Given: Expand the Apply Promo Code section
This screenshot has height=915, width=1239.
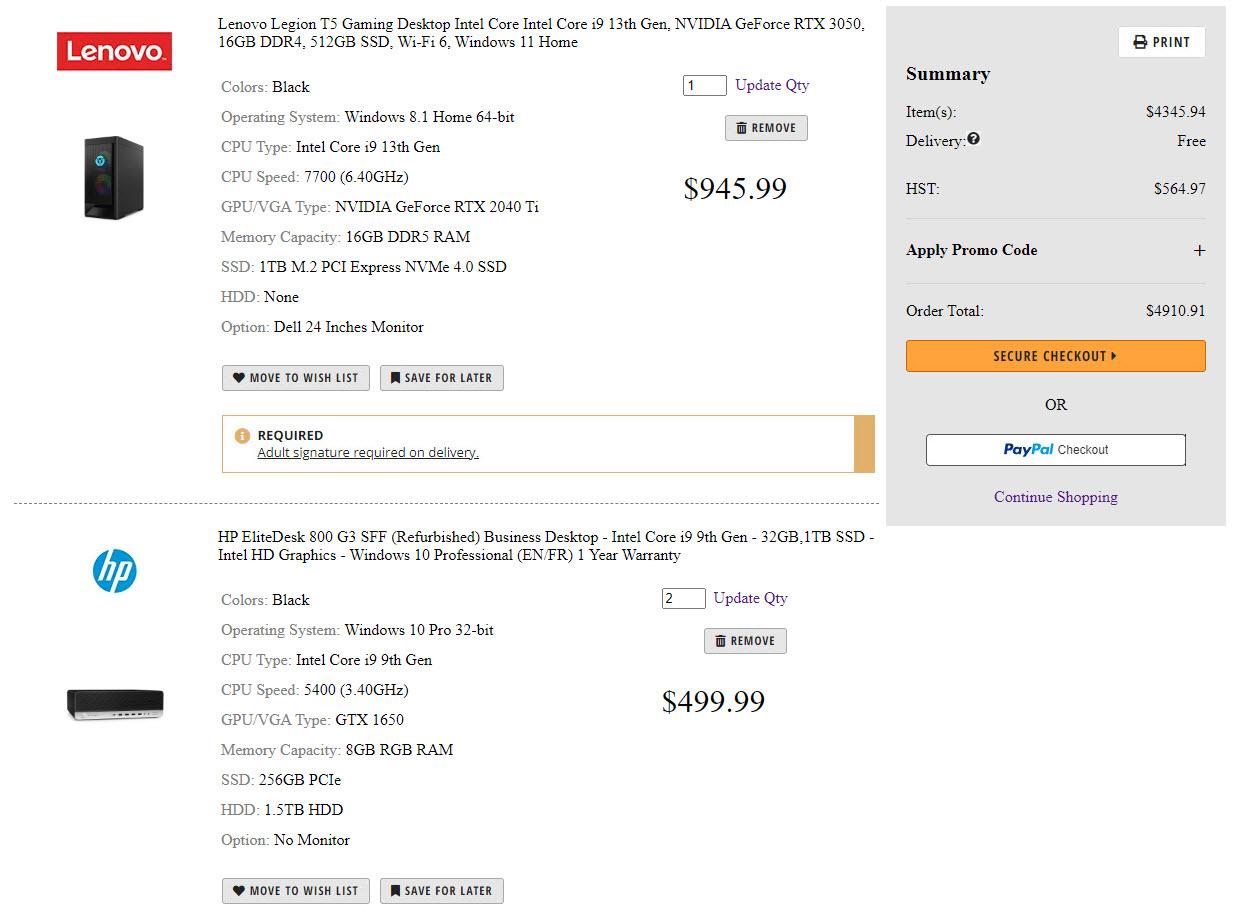Looking at the screenshot, I should click(1199, 251).
